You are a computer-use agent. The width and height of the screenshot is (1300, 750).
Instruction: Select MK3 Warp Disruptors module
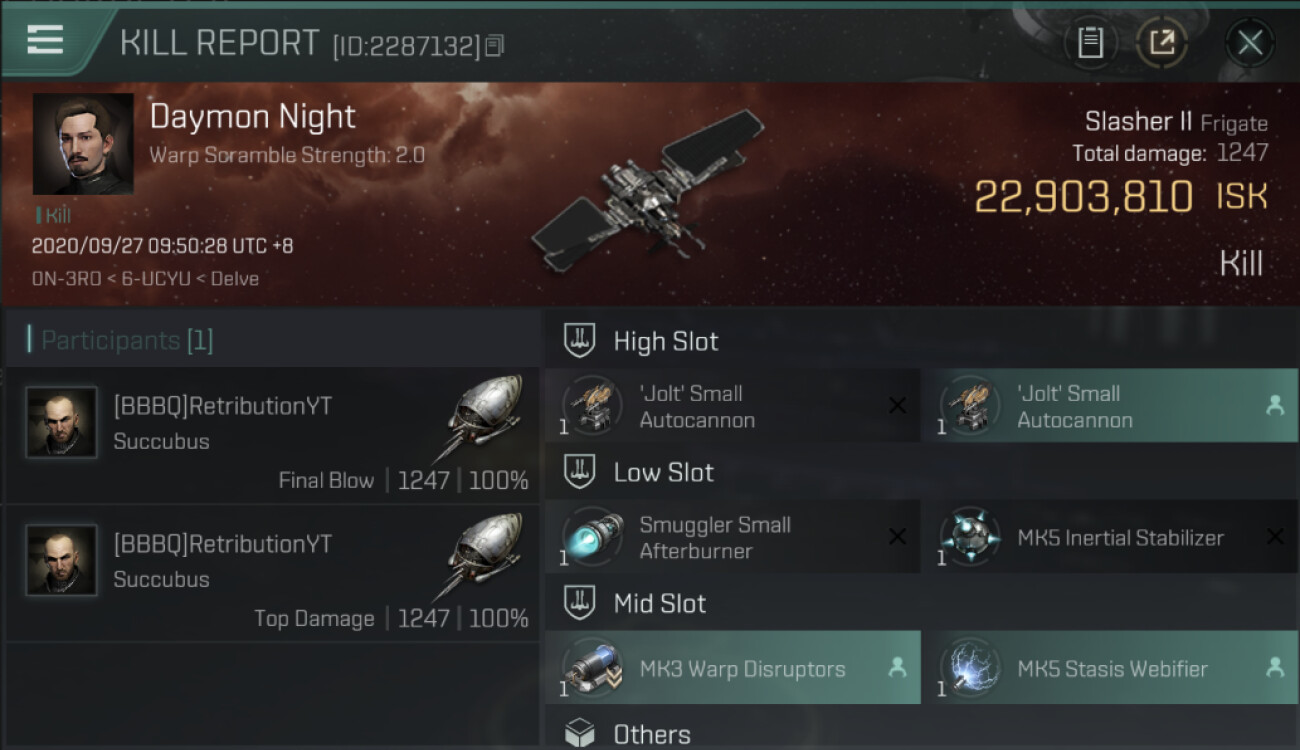pyautogui.click(x=732, y=669)
